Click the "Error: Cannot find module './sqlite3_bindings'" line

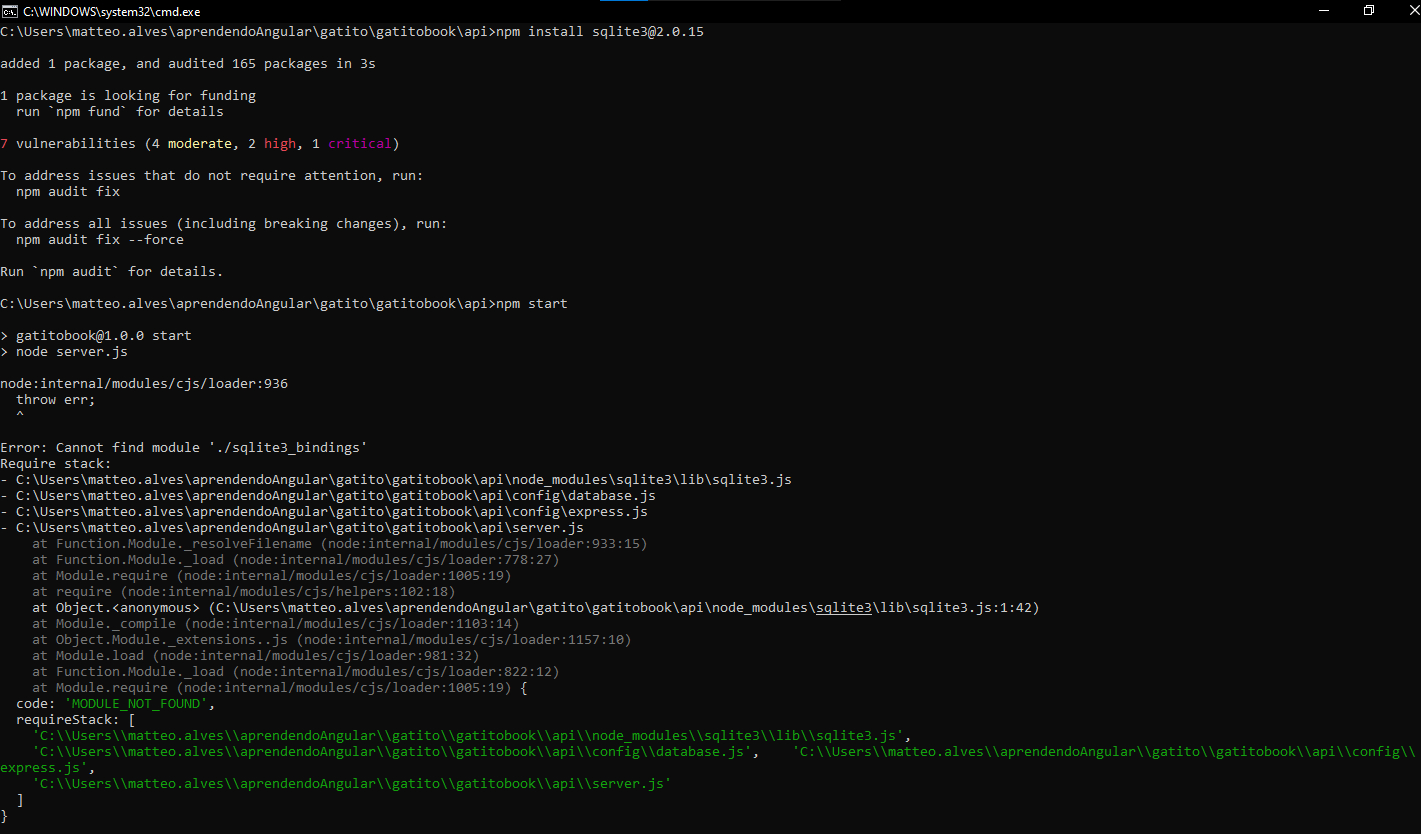[184, 448]
